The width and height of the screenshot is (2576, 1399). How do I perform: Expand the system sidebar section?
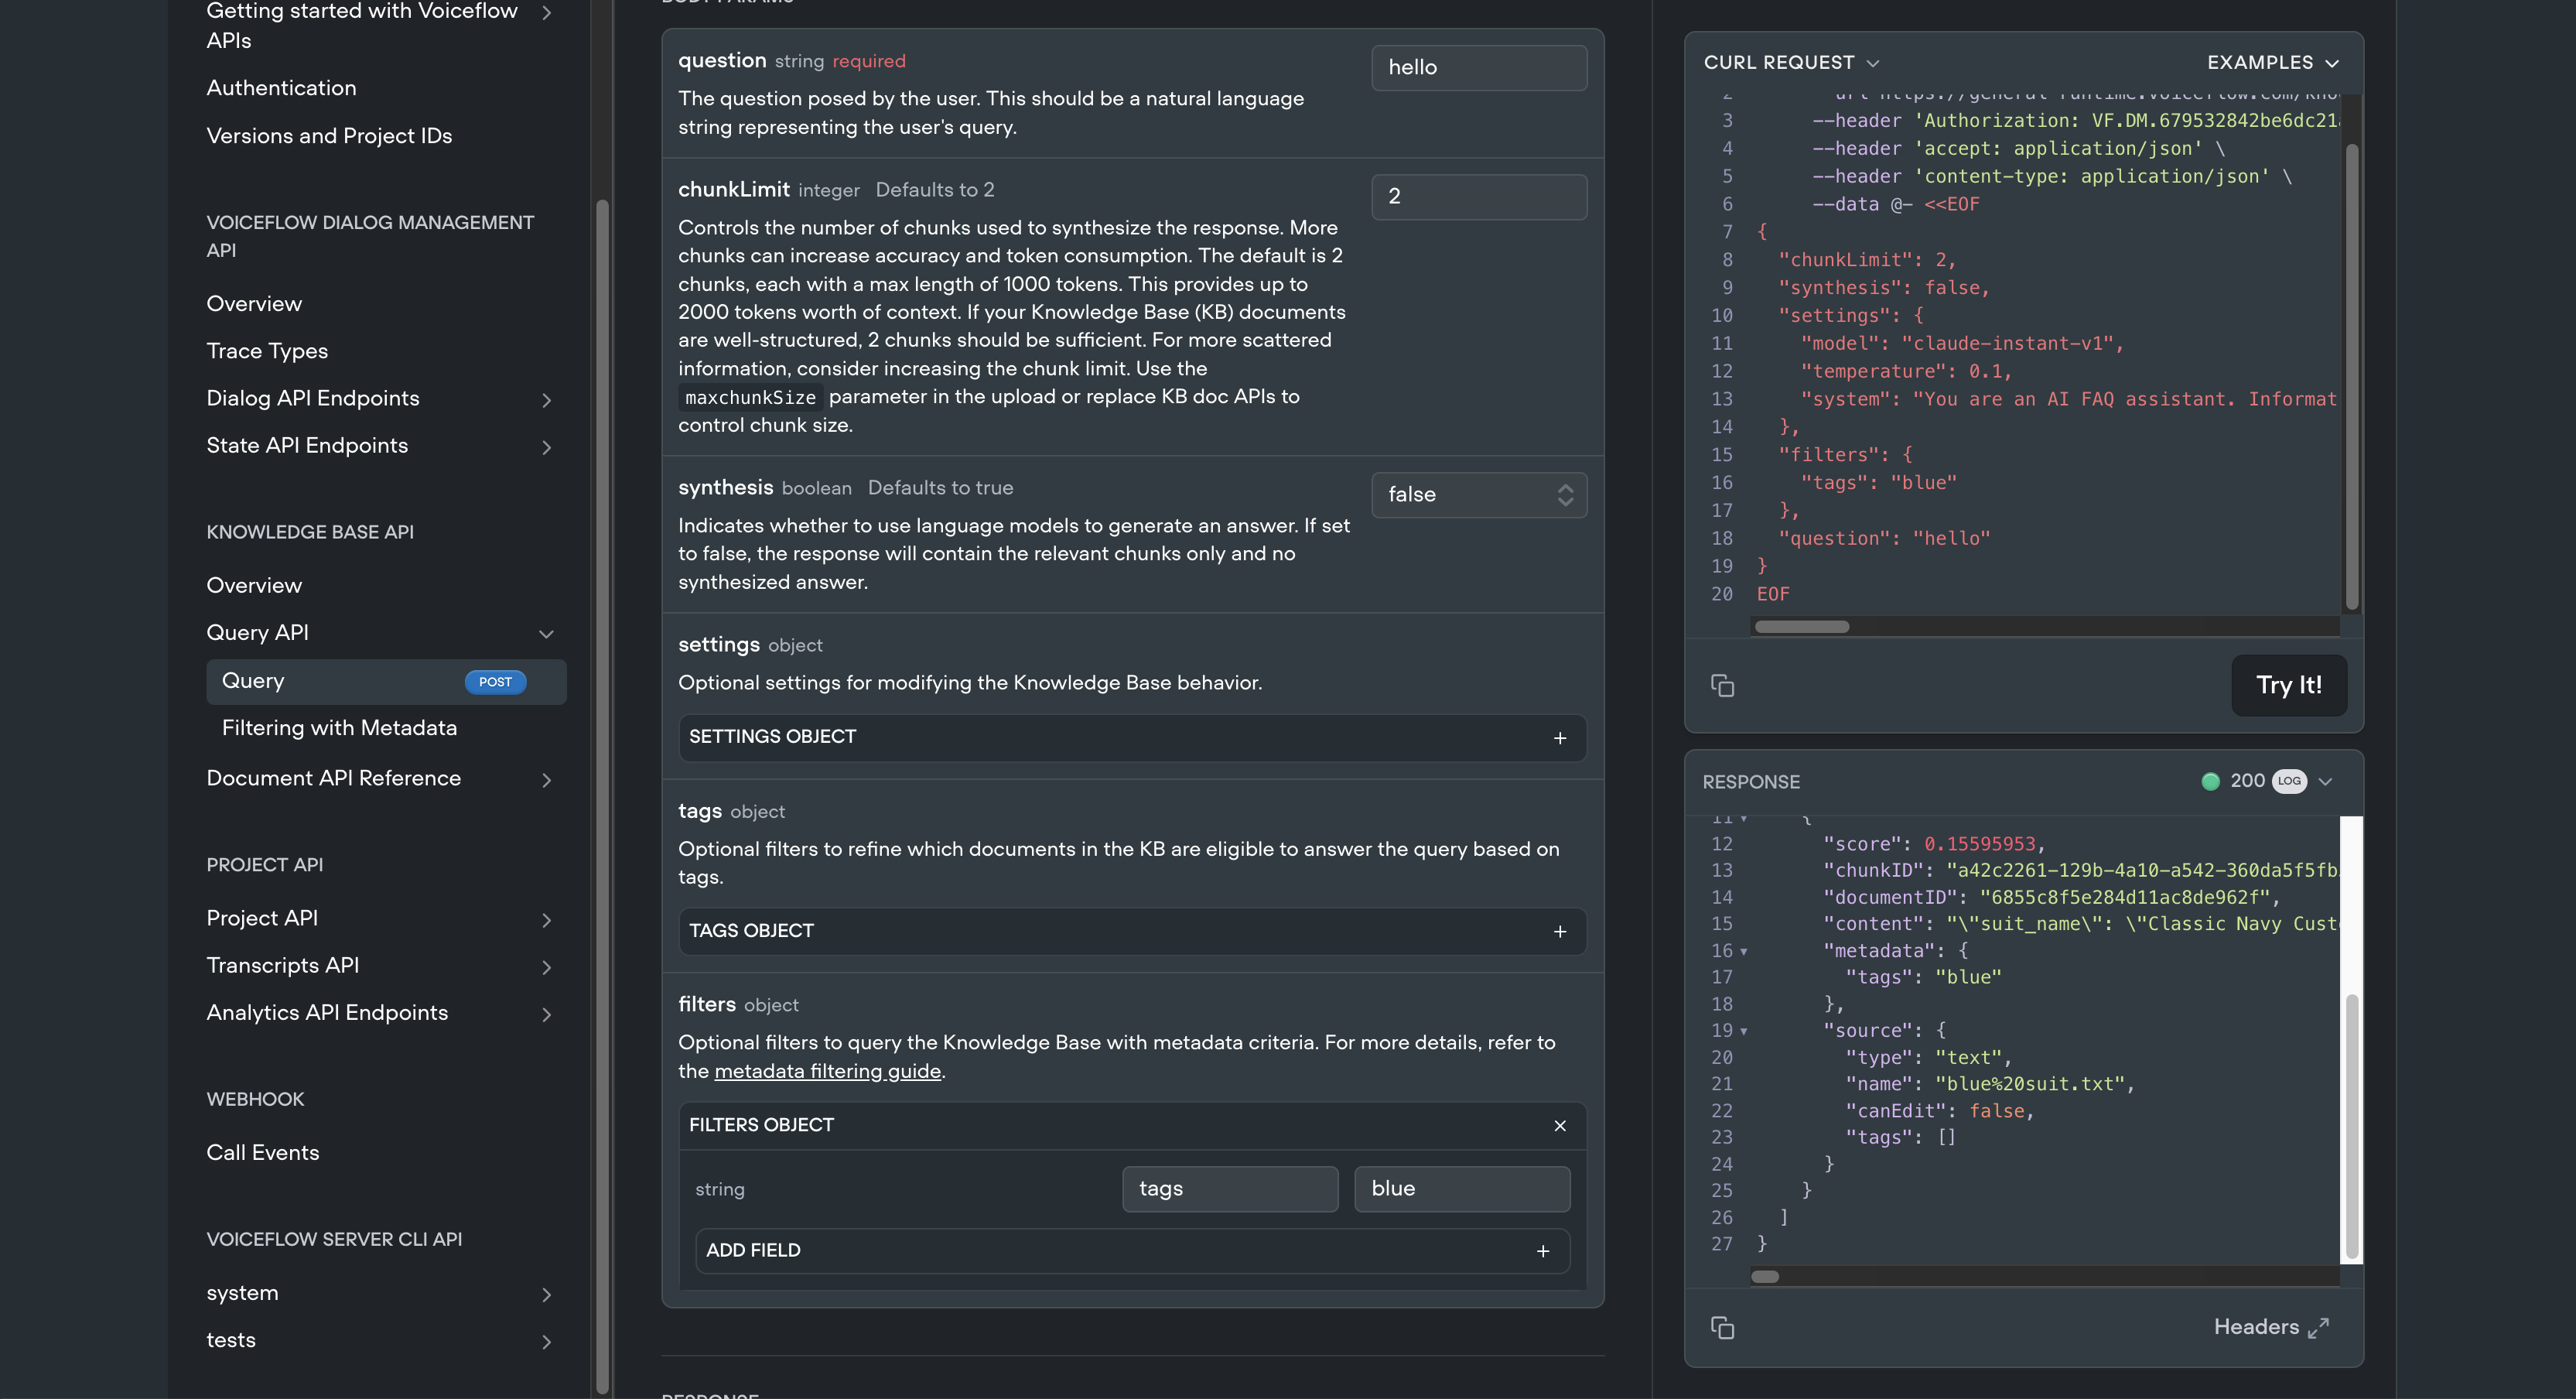546,1294
